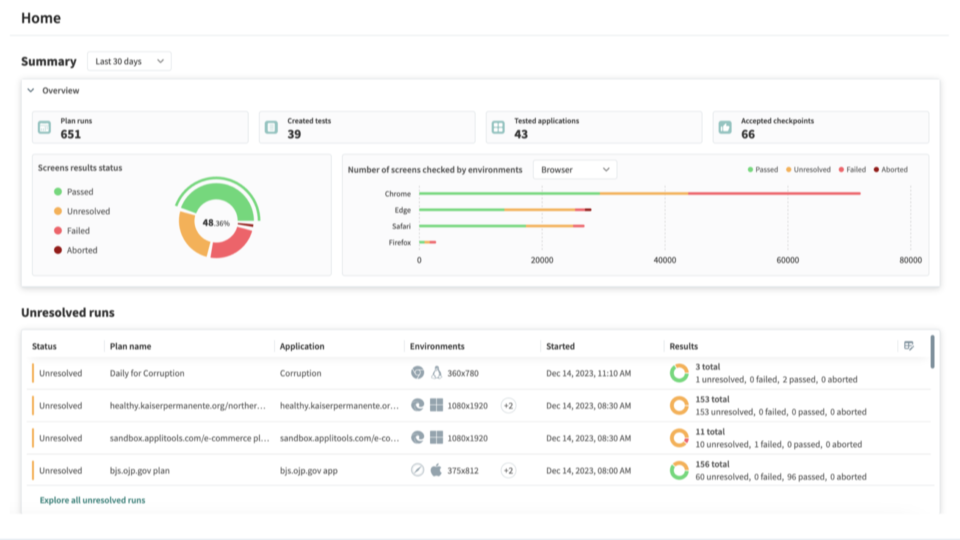The width and height of the screenshot is (960, 540).
Task: Click the Linux icon in Daily for Corruption row
Action: coord(436,373)
